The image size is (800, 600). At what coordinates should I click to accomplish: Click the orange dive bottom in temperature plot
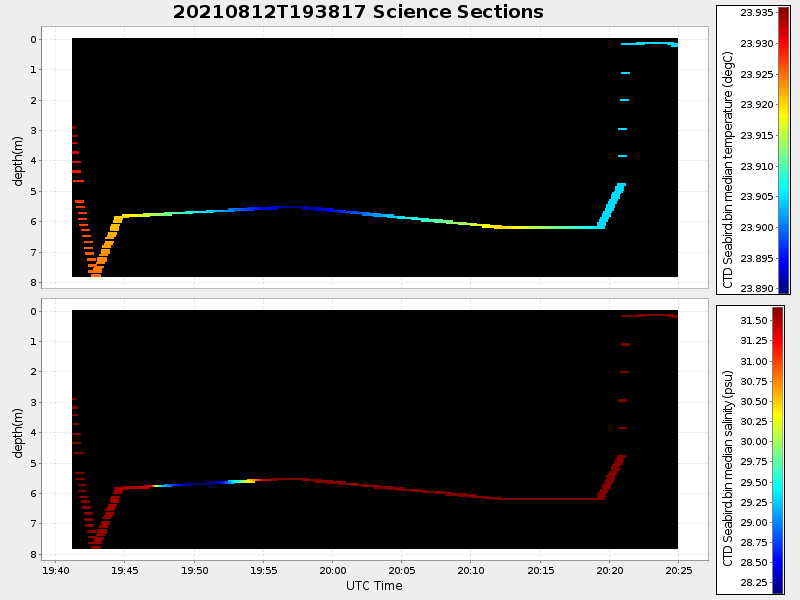pos(96,272)
